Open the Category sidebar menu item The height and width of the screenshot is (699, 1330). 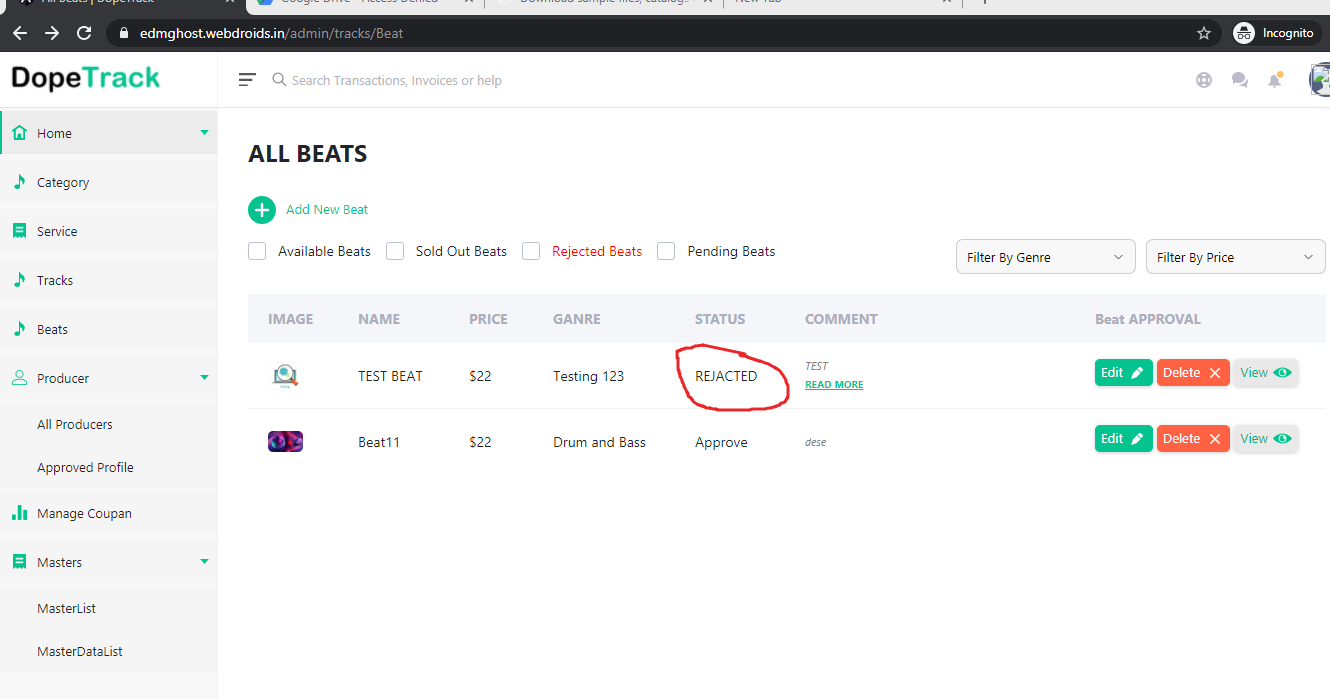point(108,182)
